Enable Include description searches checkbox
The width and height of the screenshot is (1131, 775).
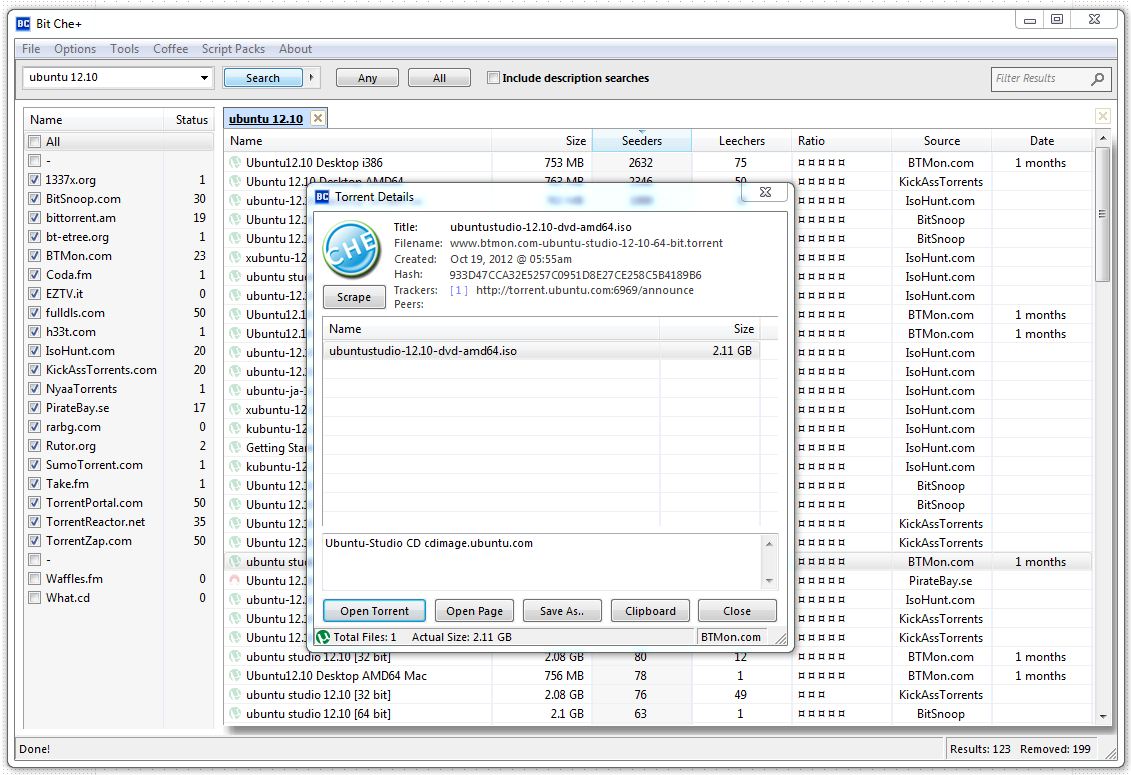coord(493,78)
